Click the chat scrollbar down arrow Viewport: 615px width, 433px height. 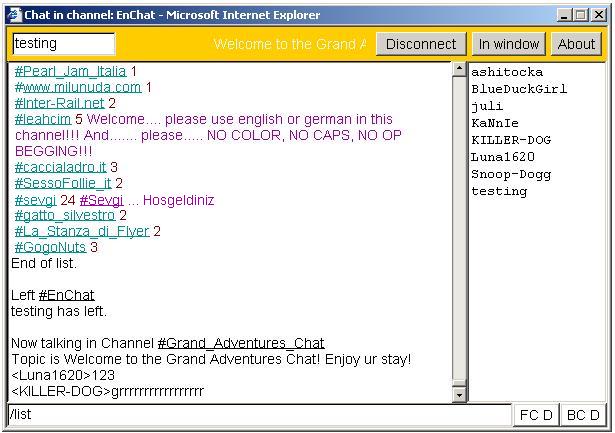[459, 395]
